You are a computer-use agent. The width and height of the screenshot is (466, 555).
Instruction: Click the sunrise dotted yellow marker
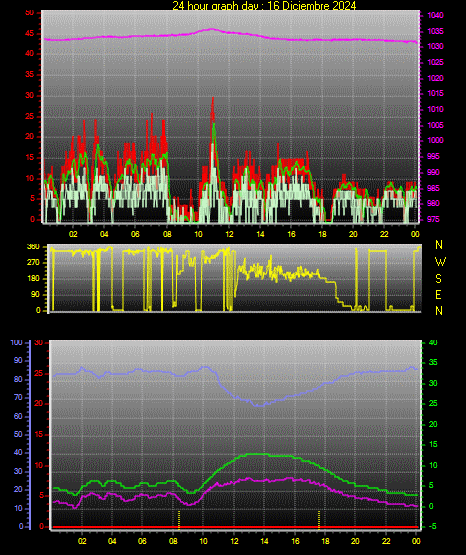(179, 520)
